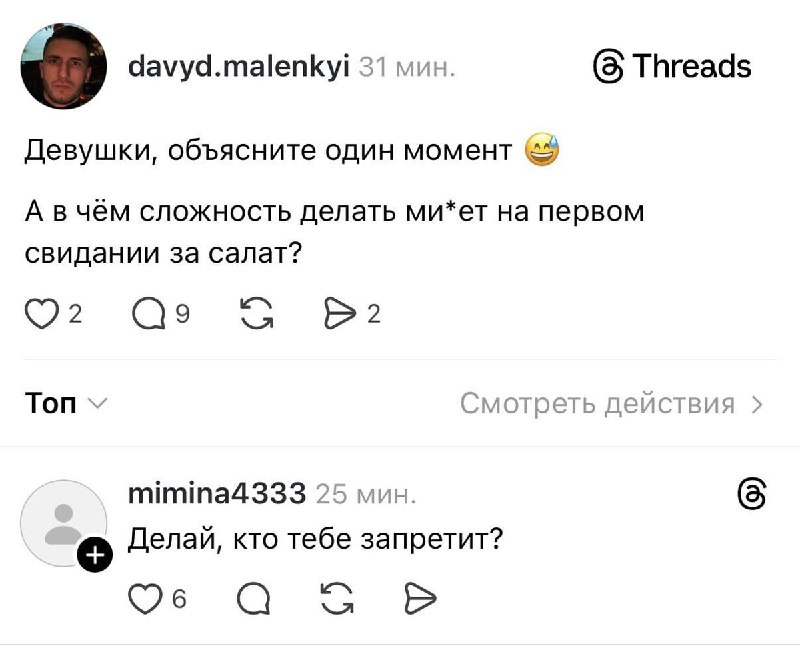Open replies on the main post
Viewport: 800px width, 668px height.
[145, 314]
